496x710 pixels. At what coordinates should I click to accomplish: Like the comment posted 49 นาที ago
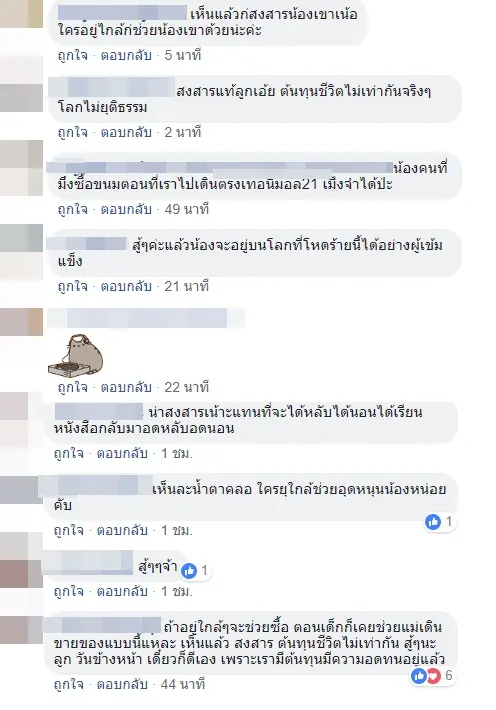click(72, 209)
